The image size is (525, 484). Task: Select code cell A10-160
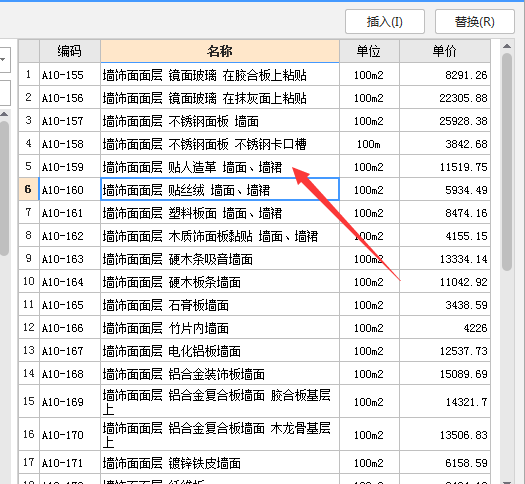pyautogui.click(x=70, y=190)
